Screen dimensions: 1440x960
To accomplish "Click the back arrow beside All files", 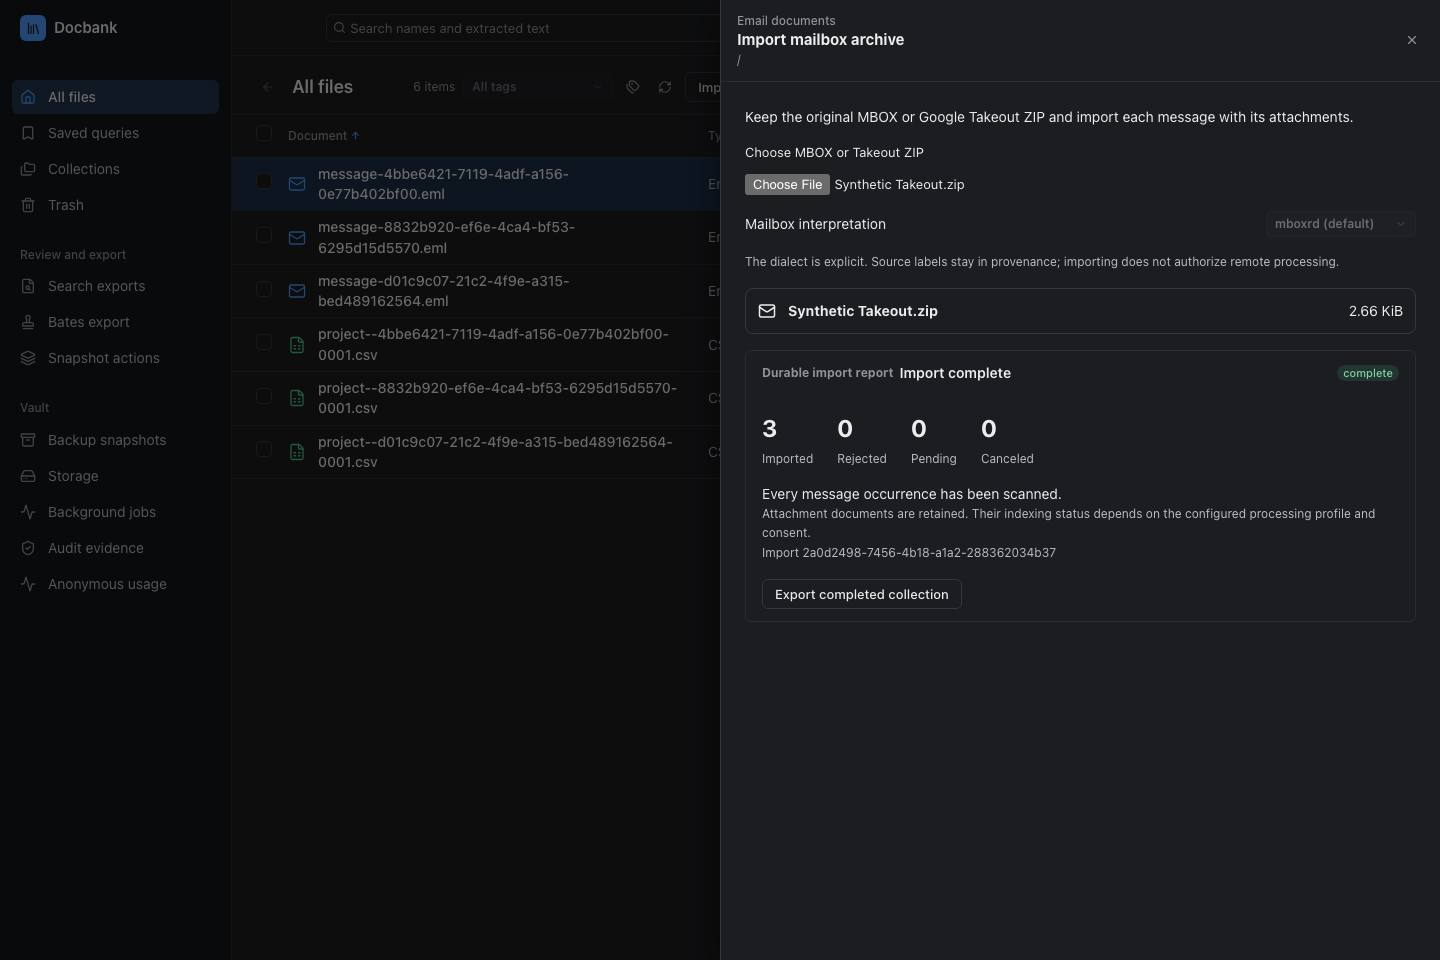I will pos(267,87).
